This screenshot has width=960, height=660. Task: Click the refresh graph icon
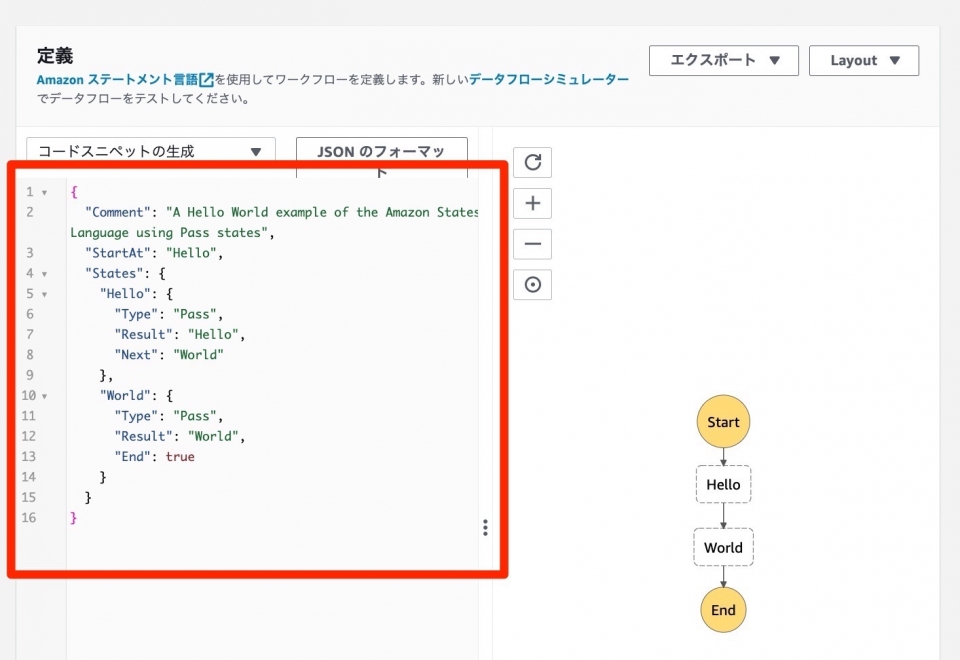coord(532,162)
